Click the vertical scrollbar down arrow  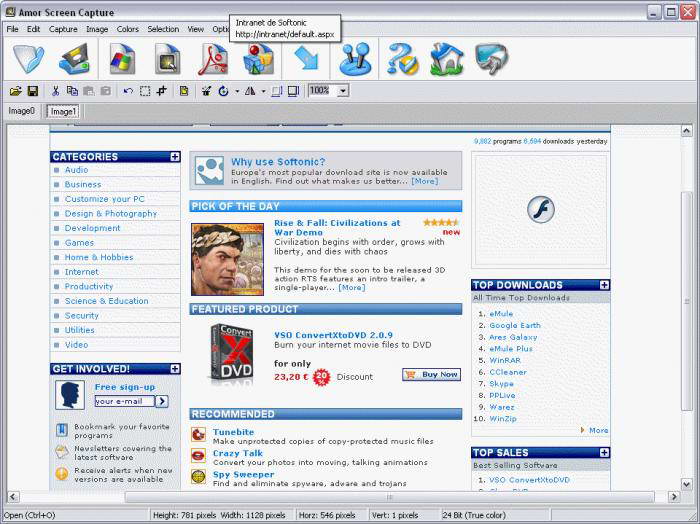point(687,484)
